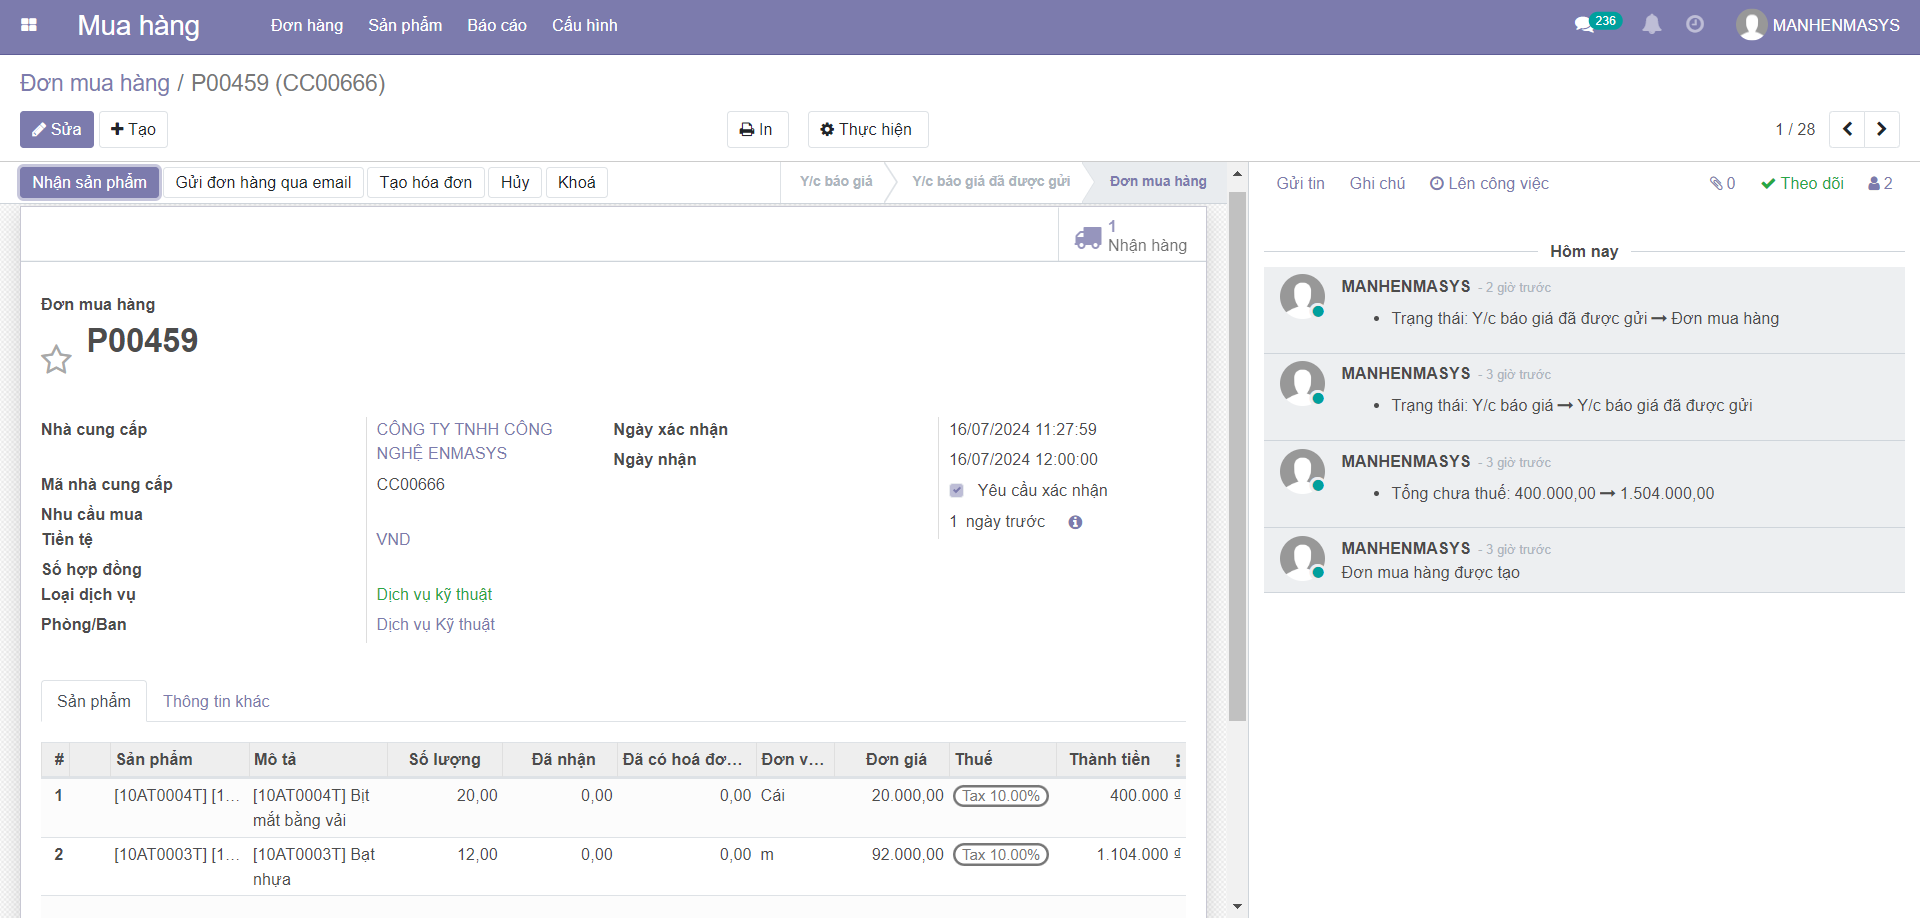Open the apps grid menu icon
Screen dimensions: 1920x918
point(29,25)
